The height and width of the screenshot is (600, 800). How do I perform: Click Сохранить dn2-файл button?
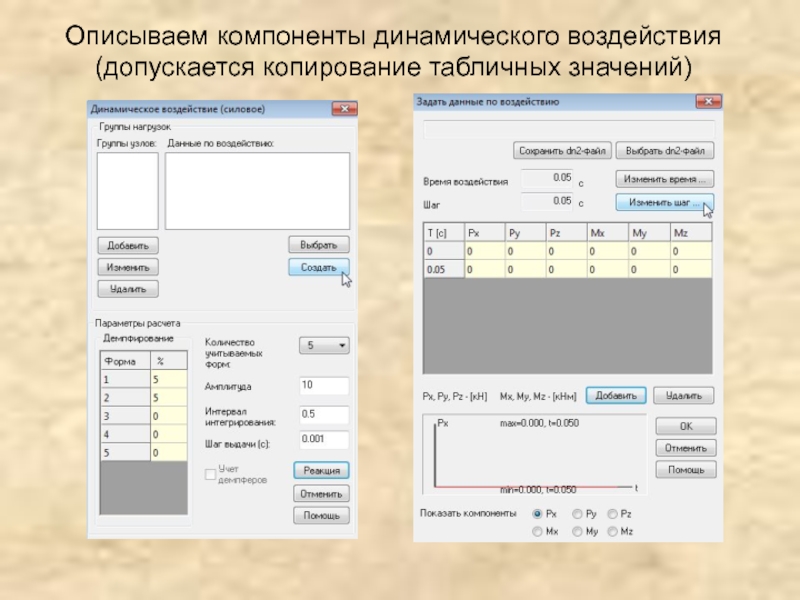[x=562, y=151]
